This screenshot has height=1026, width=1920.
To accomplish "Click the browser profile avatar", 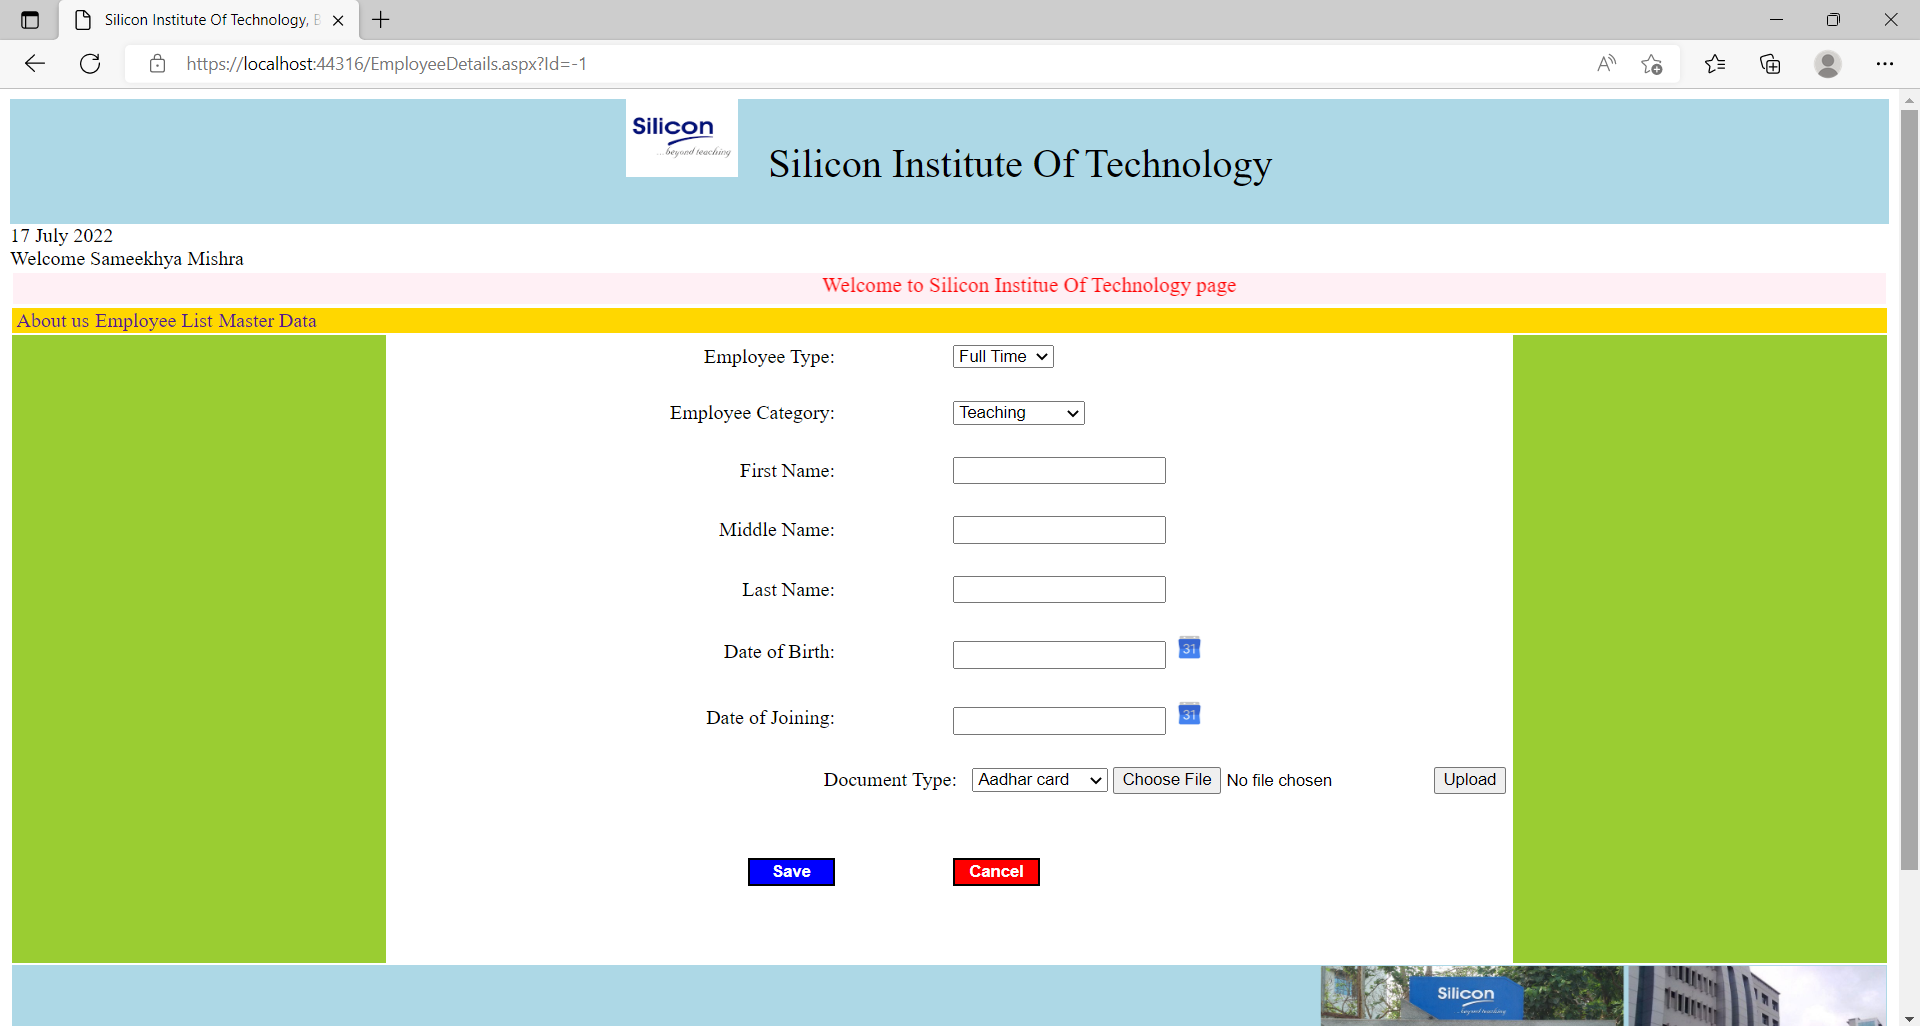I will pyautogui.click(x=1828, y=64).
